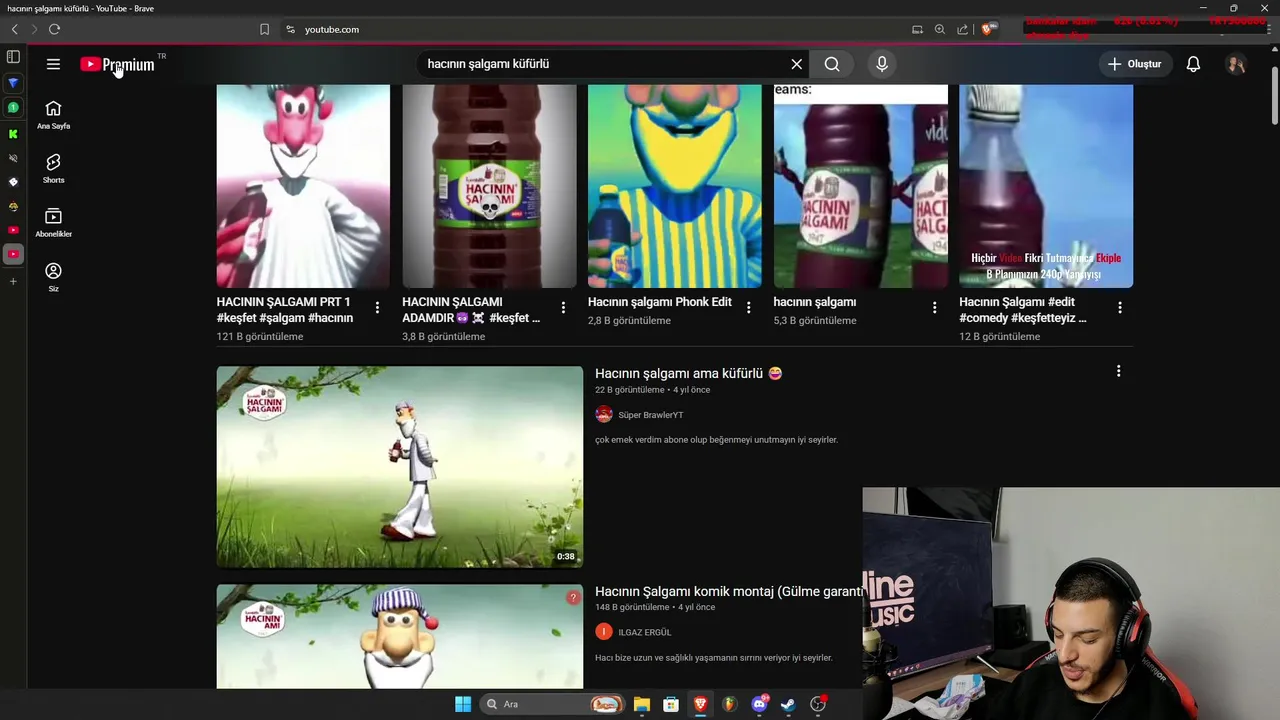
Task: Open the Kick pinned tab
Action: (13, 133)
